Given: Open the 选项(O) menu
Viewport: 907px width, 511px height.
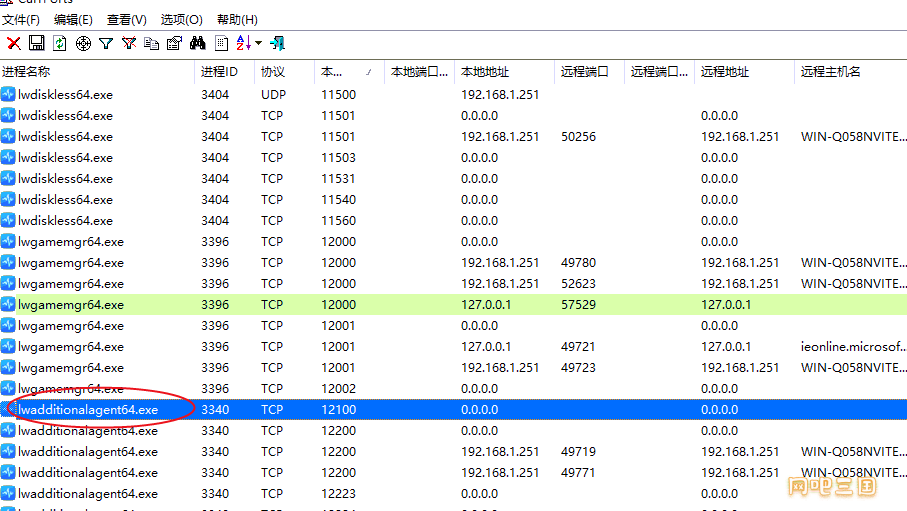Looking at the screenshot, I should [182, 20].
